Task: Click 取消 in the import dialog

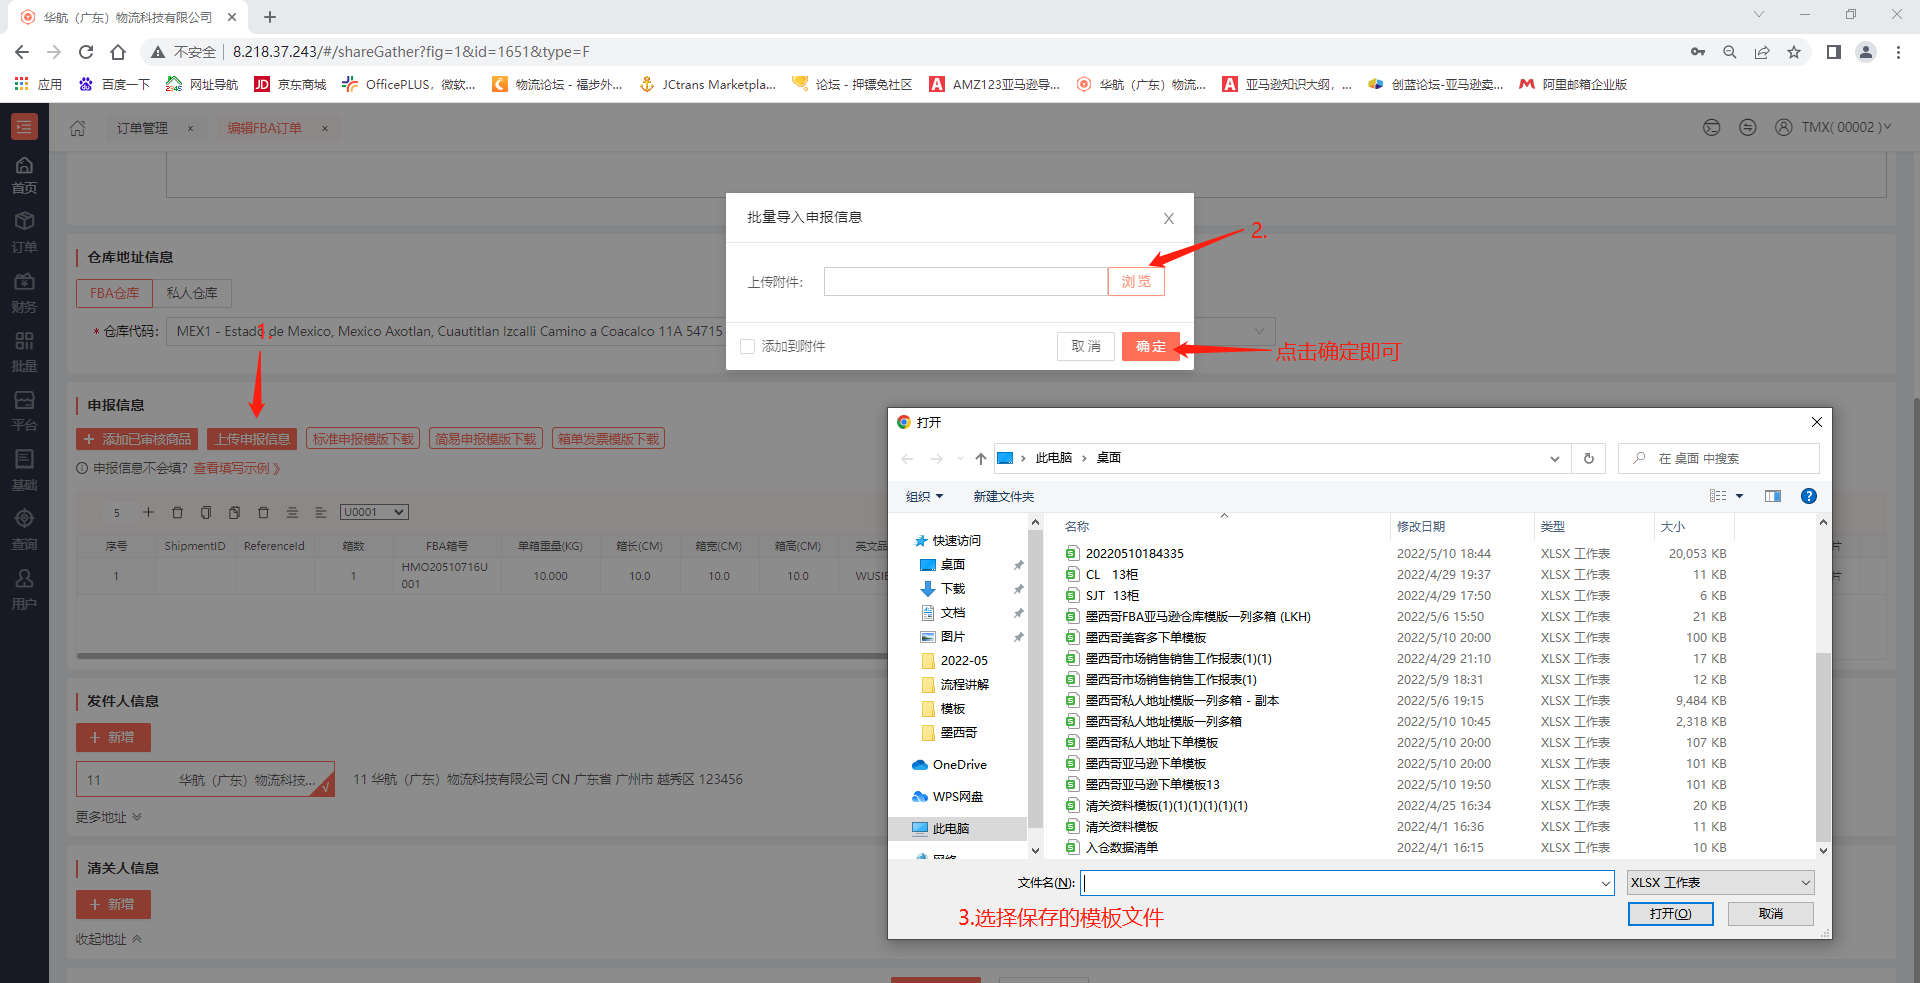Action: [1086, 346]
